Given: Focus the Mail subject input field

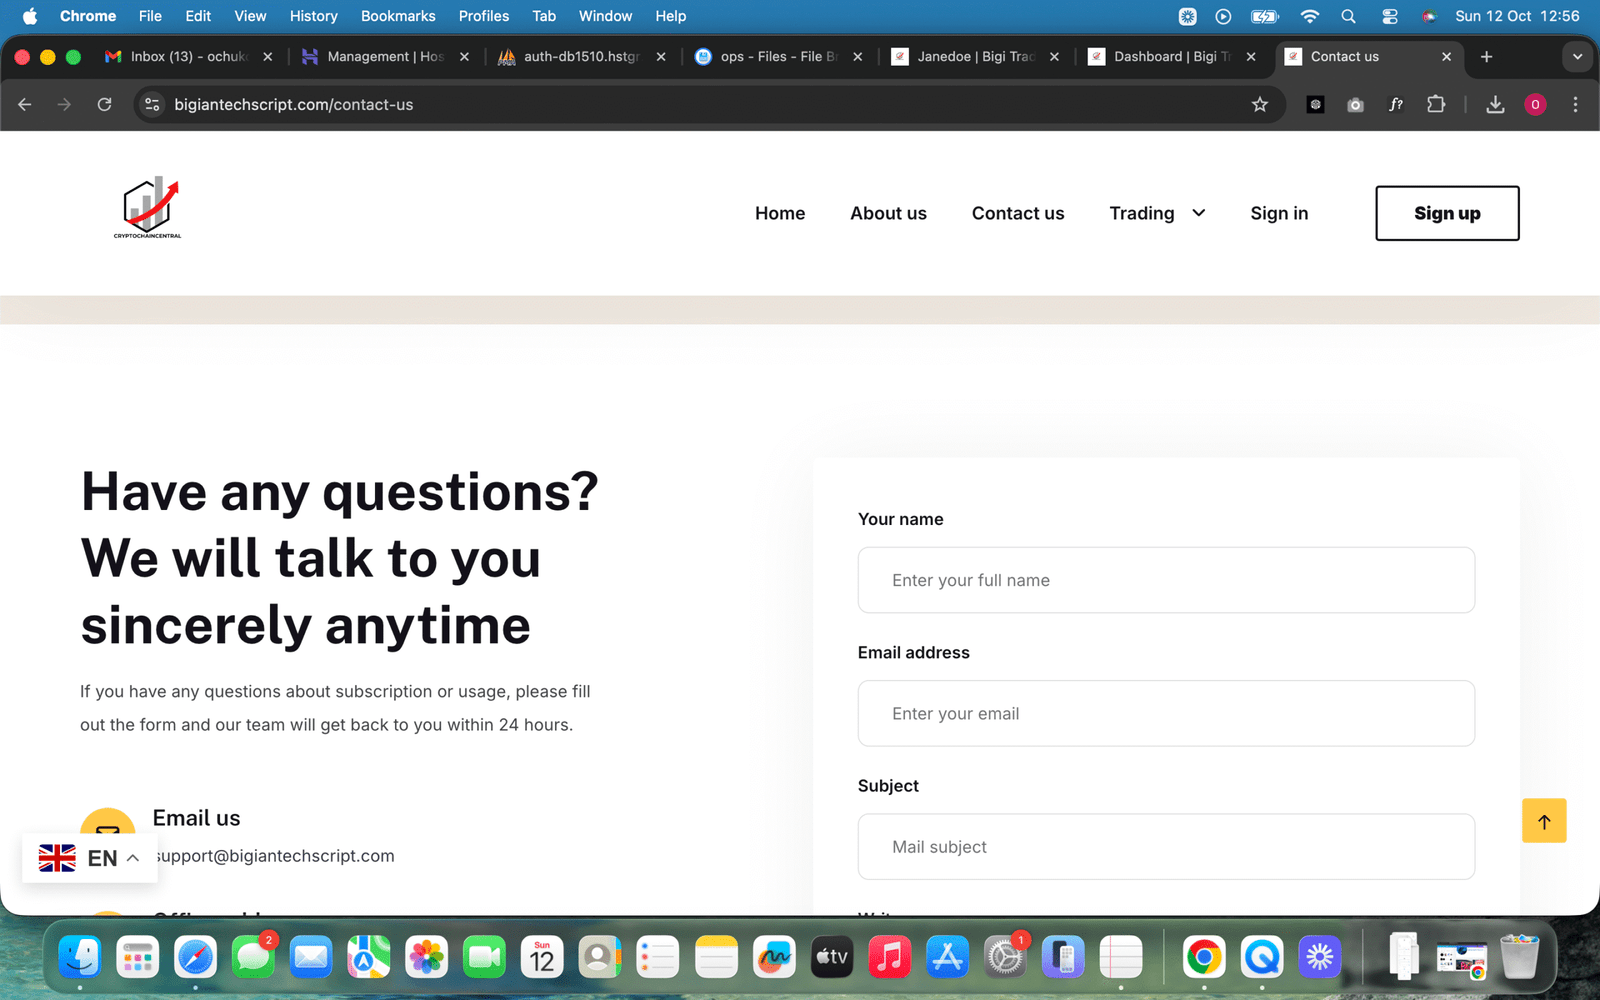Looking at the screenshot, I should click(1165, 847).
